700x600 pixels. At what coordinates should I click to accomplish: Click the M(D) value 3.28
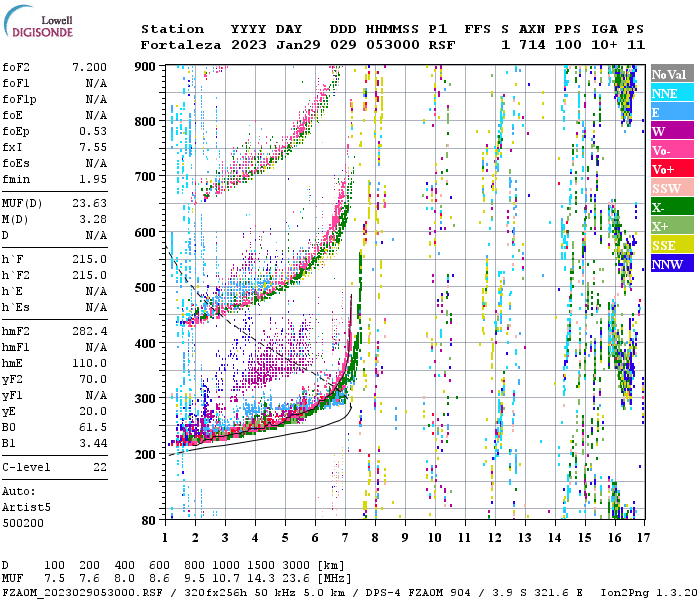[93, 219]
